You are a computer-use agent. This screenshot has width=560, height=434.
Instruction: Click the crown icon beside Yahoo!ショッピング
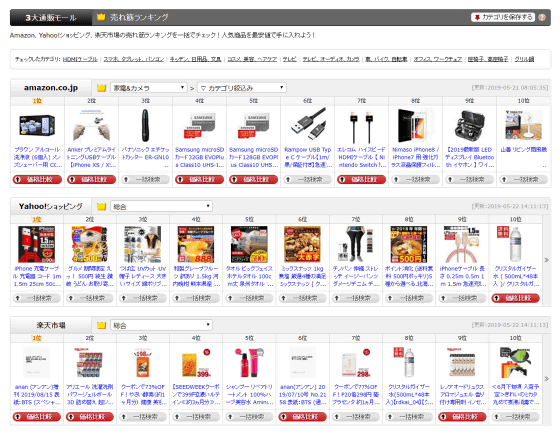click(x=101, y=206)
